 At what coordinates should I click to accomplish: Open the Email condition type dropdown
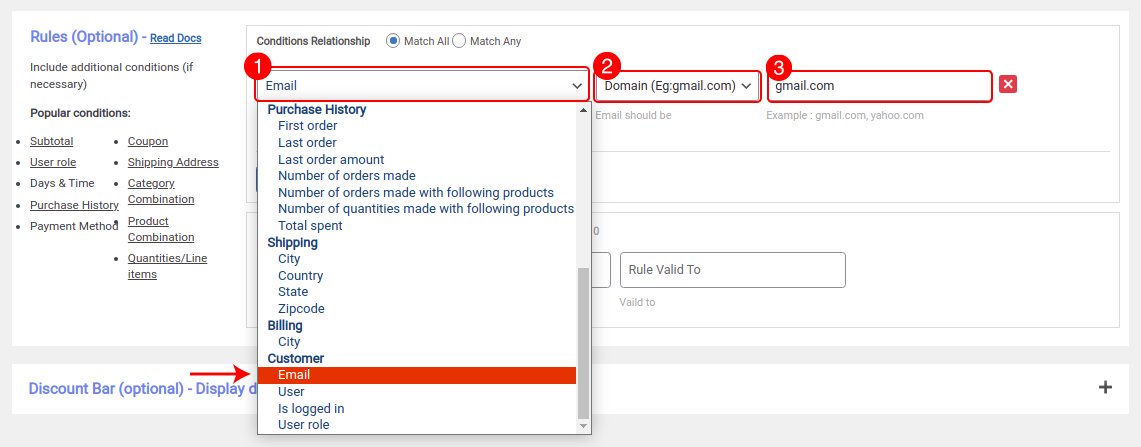pos(422,85)
